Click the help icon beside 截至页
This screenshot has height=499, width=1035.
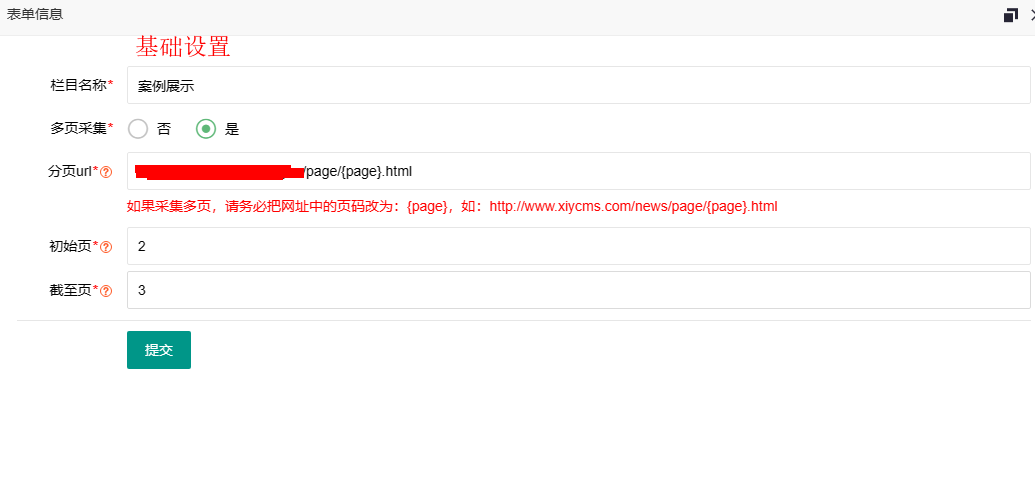106,291
